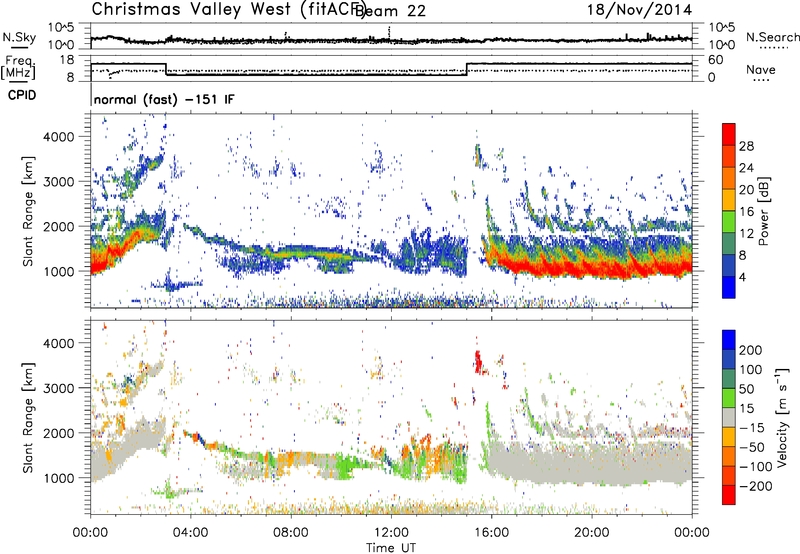The image size is (800, 554).
Task: Pick the yellow segment of power colorbar
Action: coord(729,200)
